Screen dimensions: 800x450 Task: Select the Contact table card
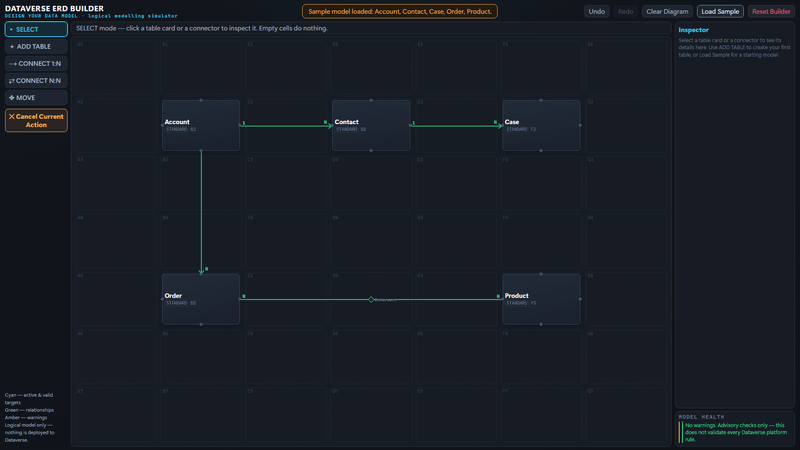click(x=371, y=126)
